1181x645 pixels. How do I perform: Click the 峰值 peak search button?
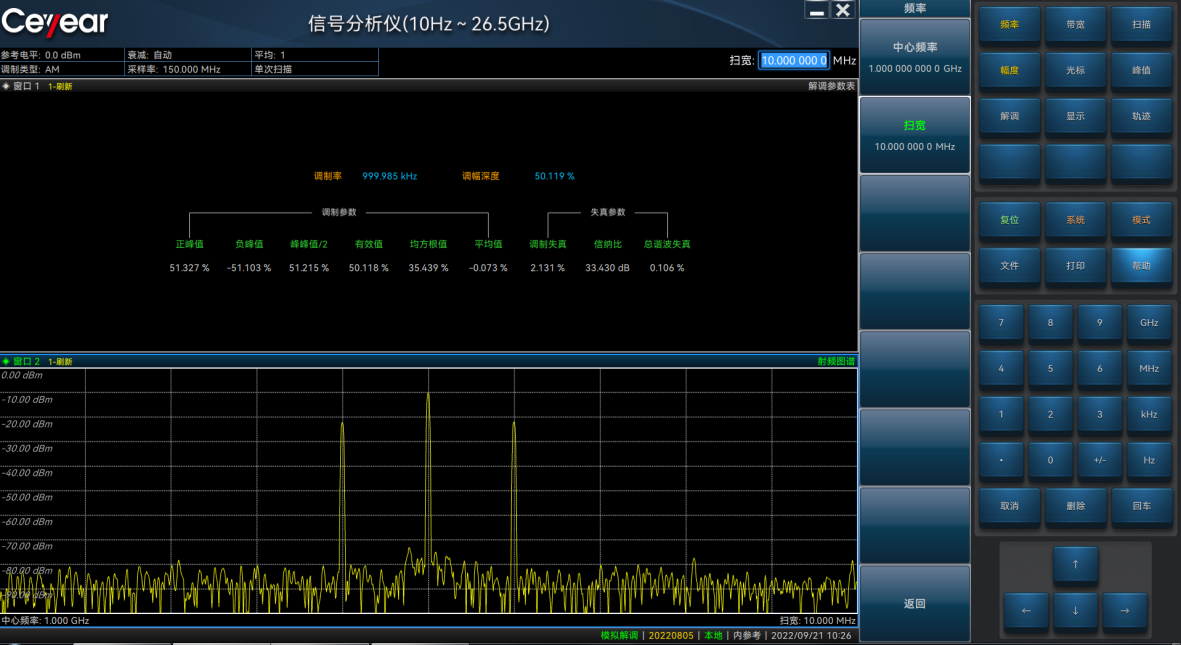[x=1141, y=70]
